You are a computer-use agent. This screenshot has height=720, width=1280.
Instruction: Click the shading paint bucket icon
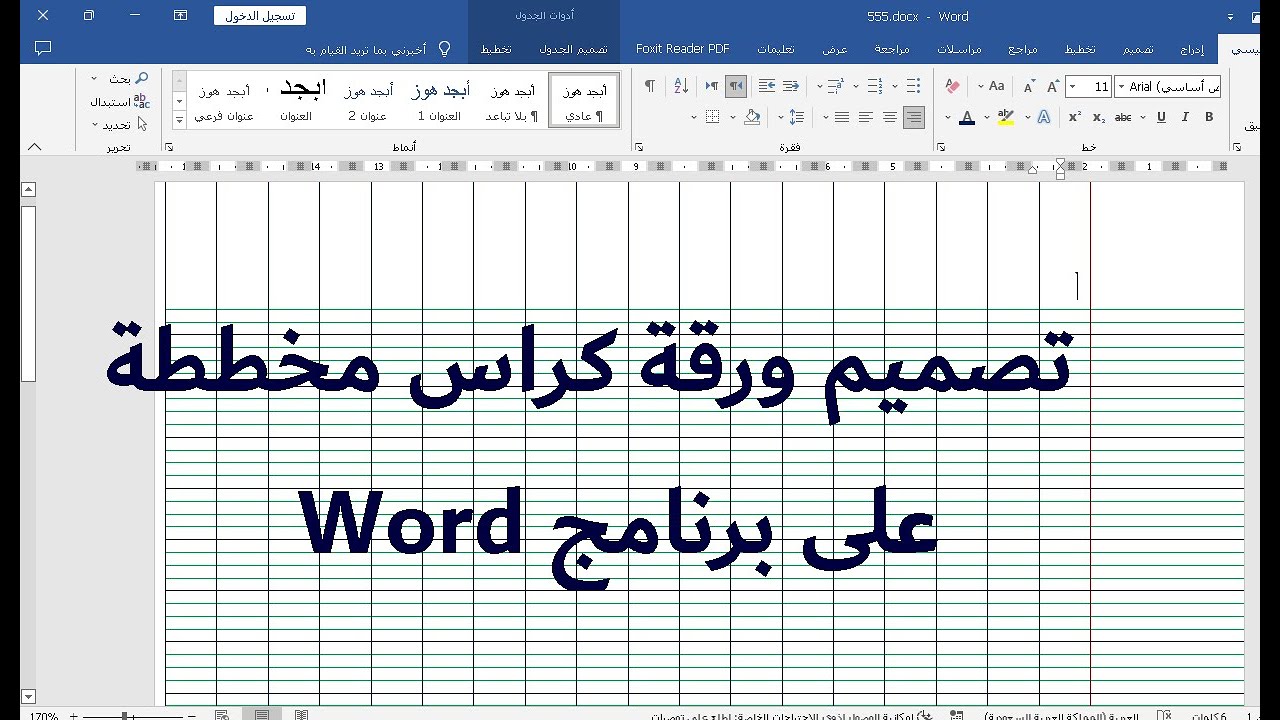pyautogui.click(x=753, y=117)
